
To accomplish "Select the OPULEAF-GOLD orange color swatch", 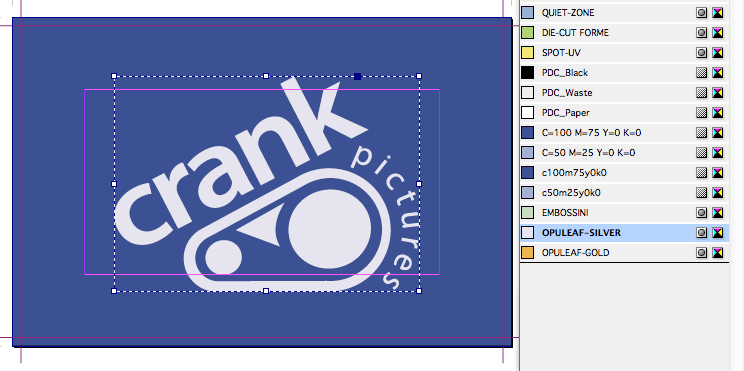I will pyautogui.click(x=528, y=252).
